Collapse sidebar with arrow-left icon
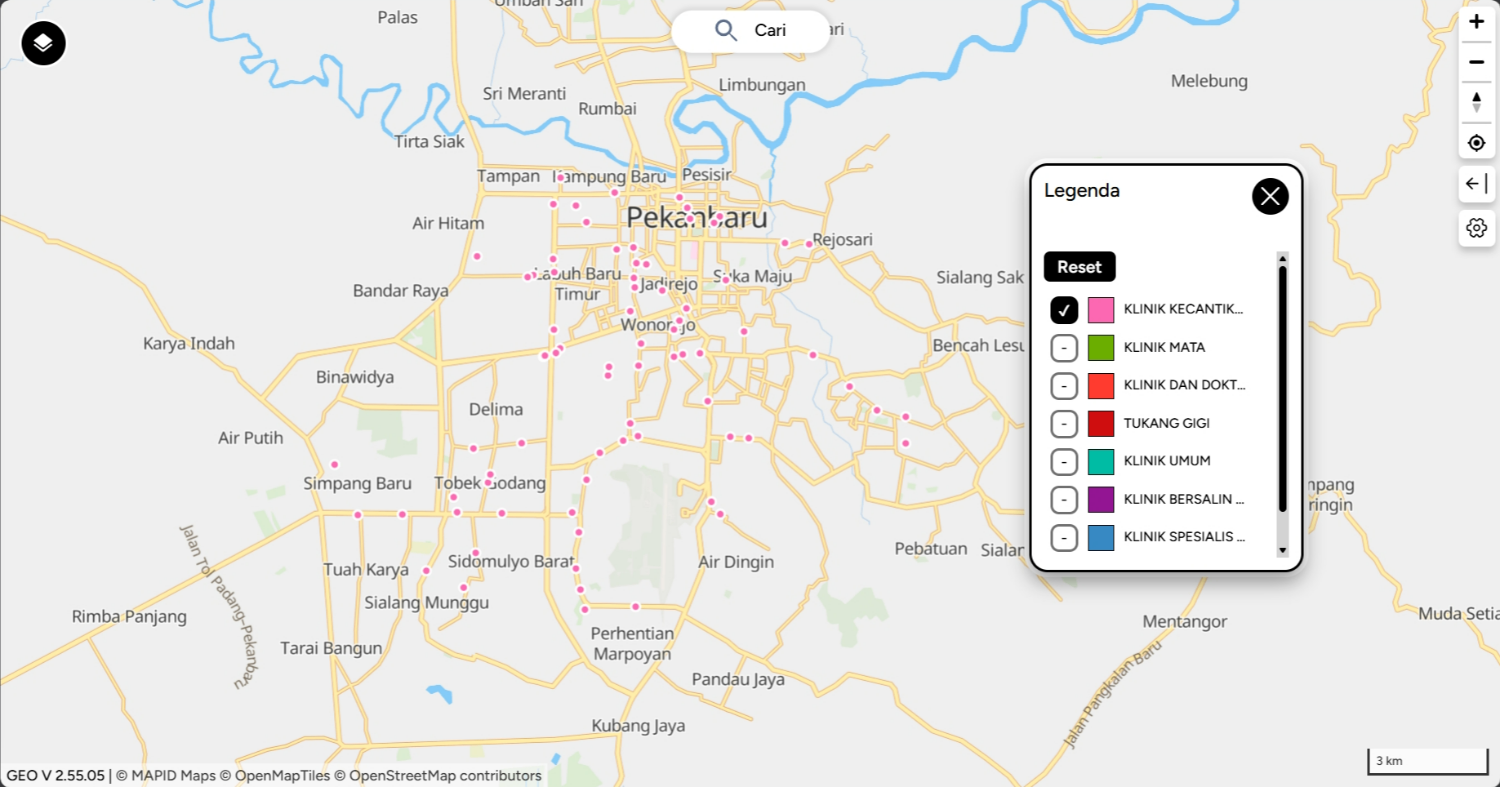The image size is (1500, 787). coord(1476,184)
